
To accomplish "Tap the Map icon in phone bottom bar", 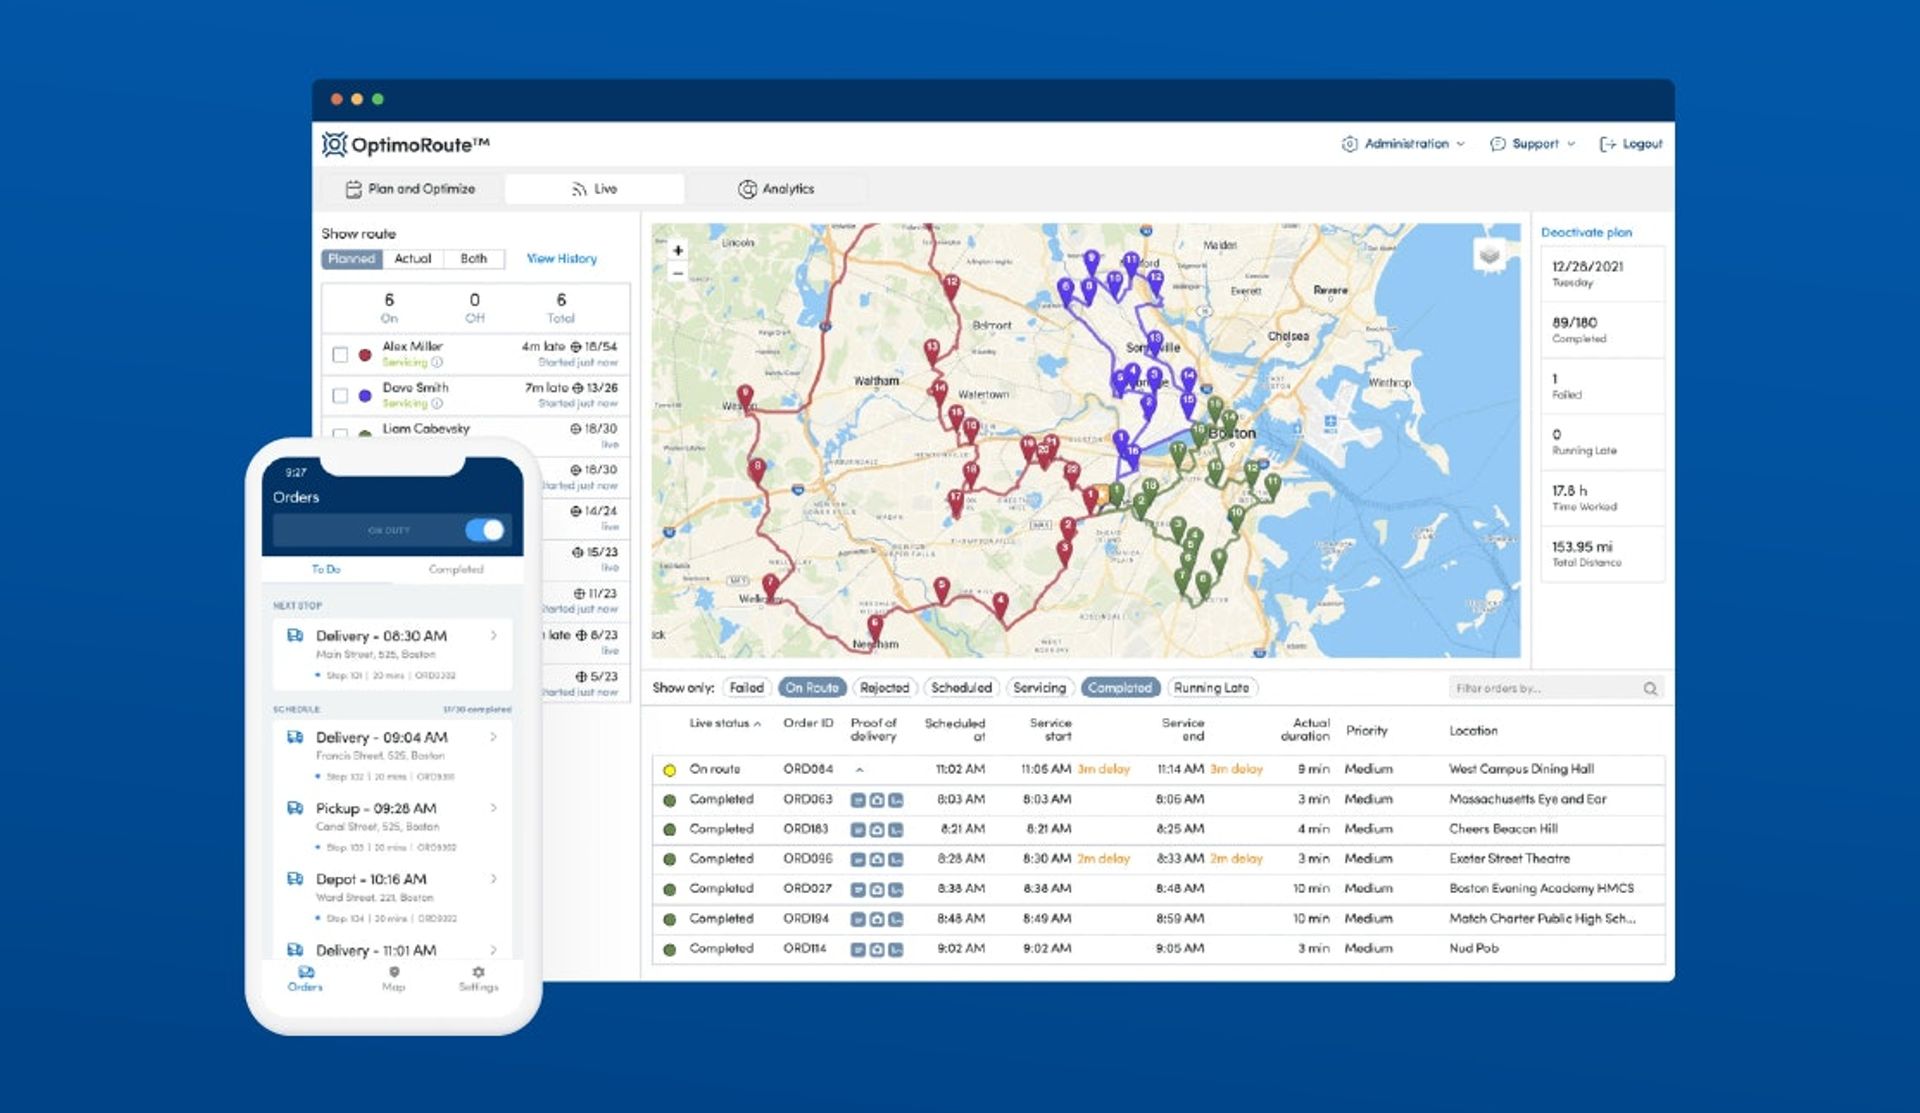I will point(394,972).
